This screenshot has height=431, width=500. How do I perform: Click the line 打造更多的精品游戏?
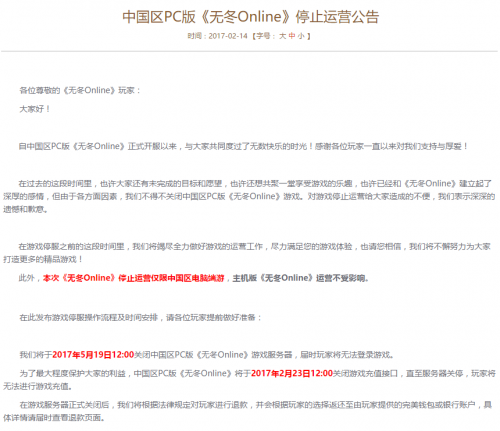pyautogui.click(x=43, y=259)
